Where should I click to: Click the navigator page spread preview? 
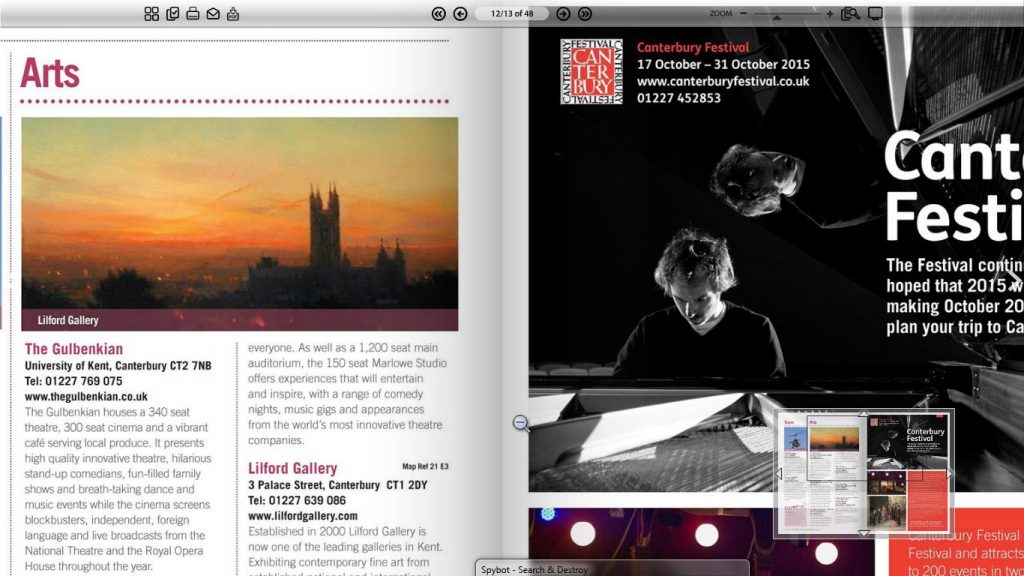[865, 473]
